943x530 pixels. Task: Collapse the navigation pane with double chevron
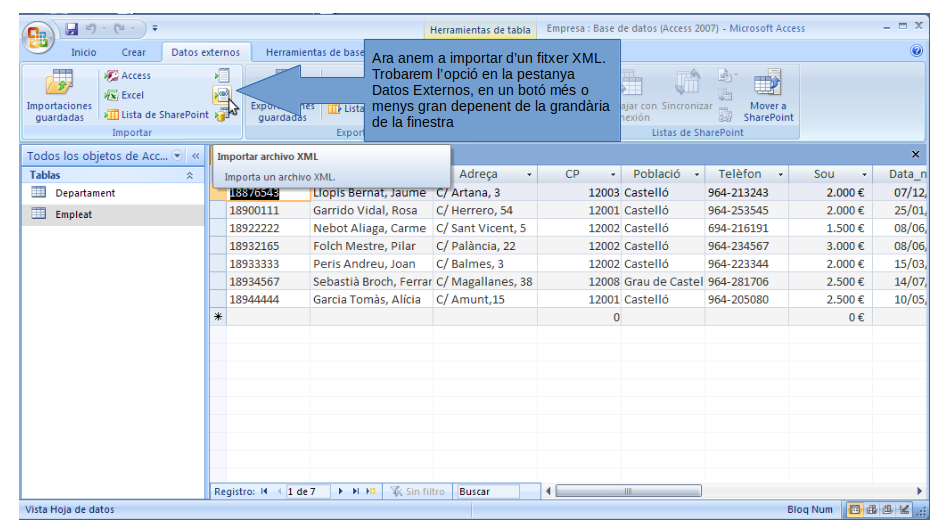tap(195, 156)
